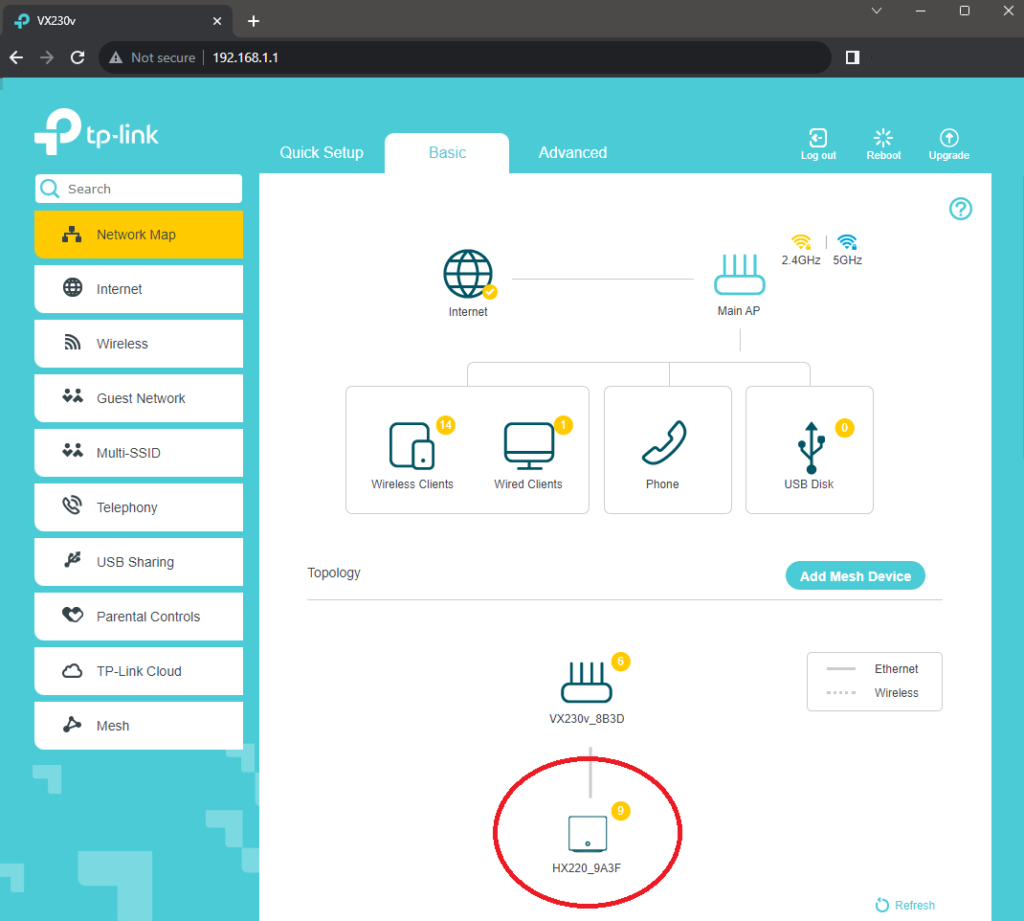Click the Add Mesh Device button
Image resolution: width=1024 pixels, height=921 pixels.
point(855,576)
